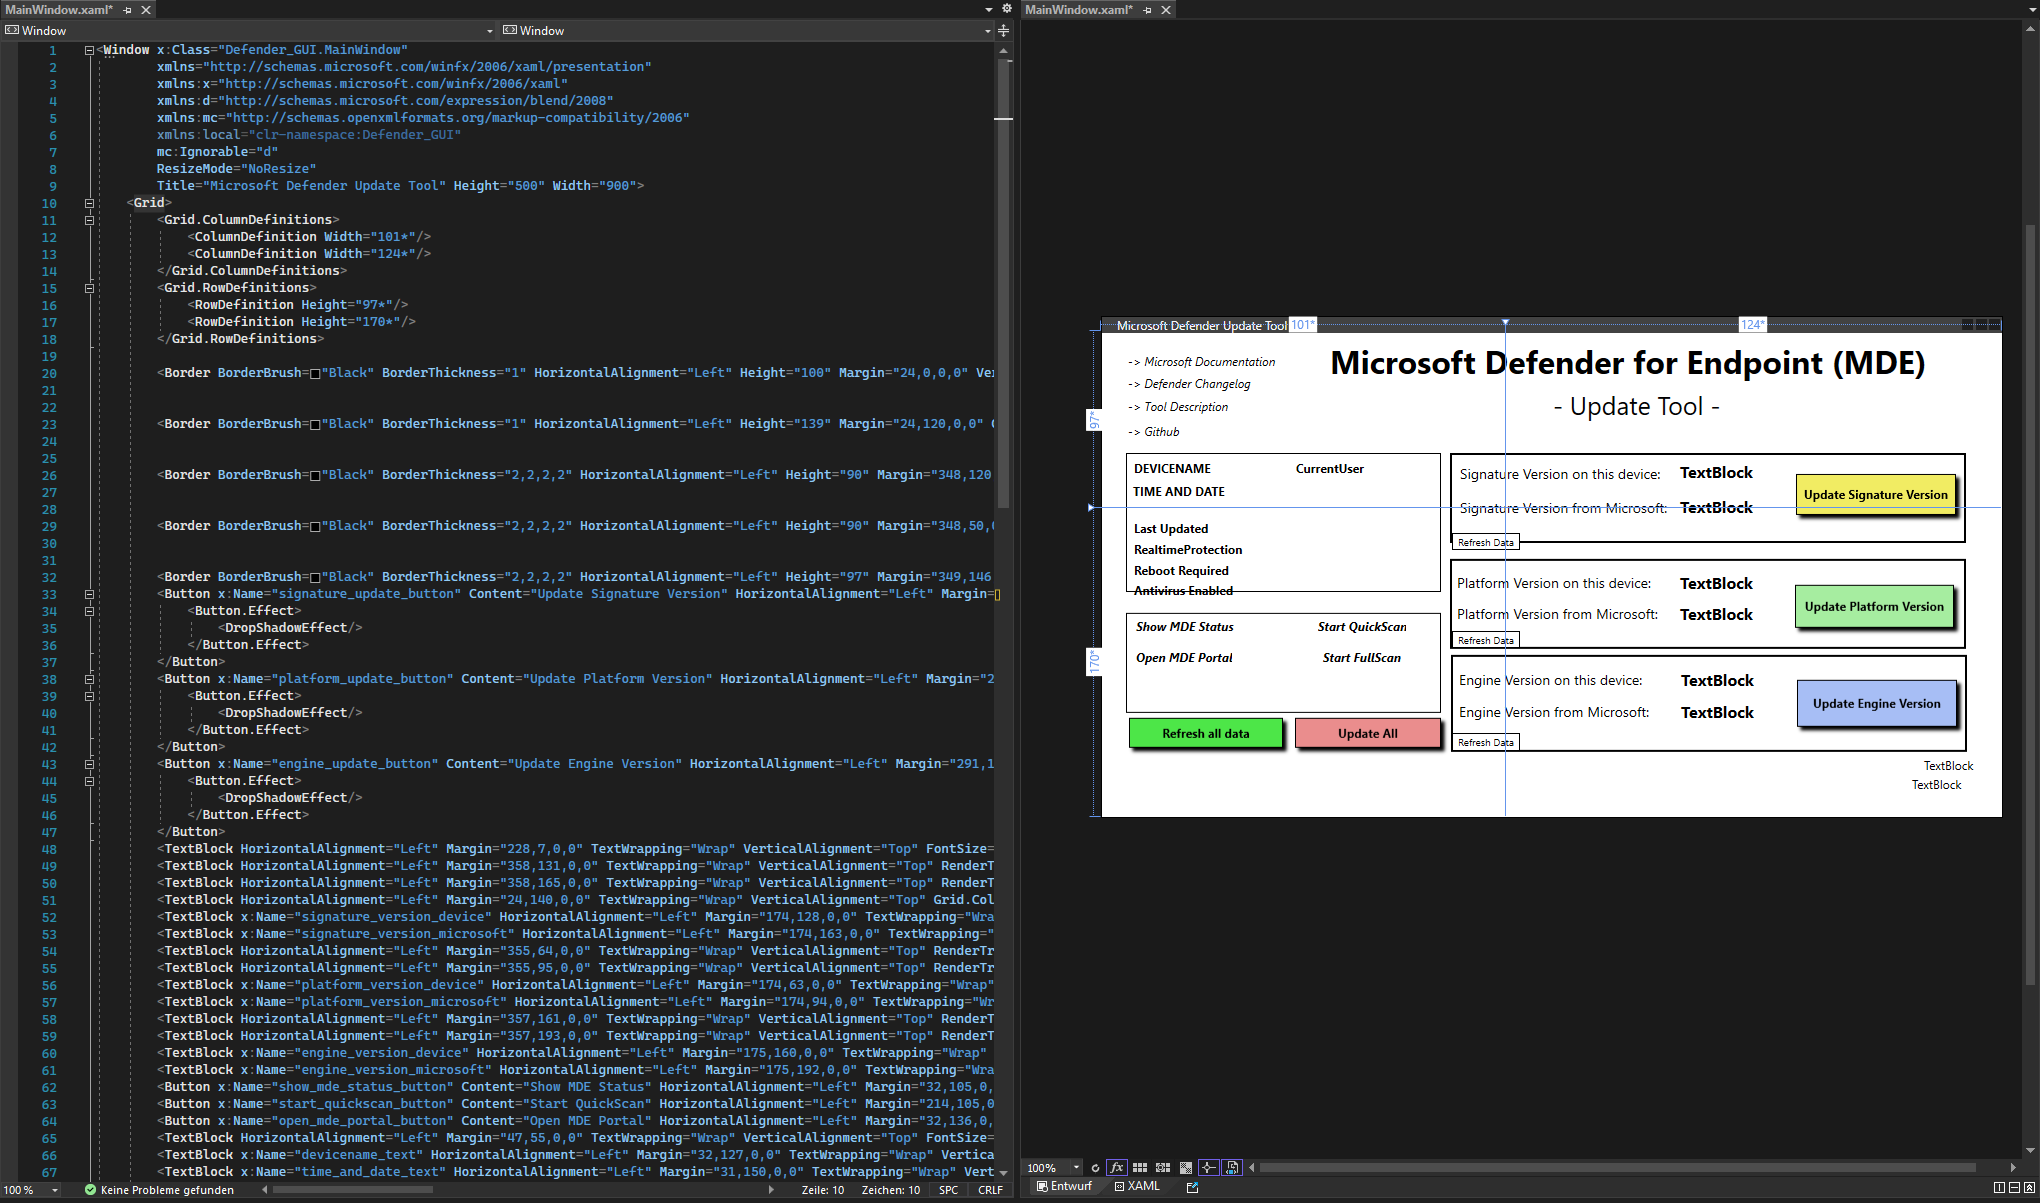The height and width of the screenshot is (1203, 2040).
Task: Toggle the artboard checkerboard background
Action: pos(1186,1167)
